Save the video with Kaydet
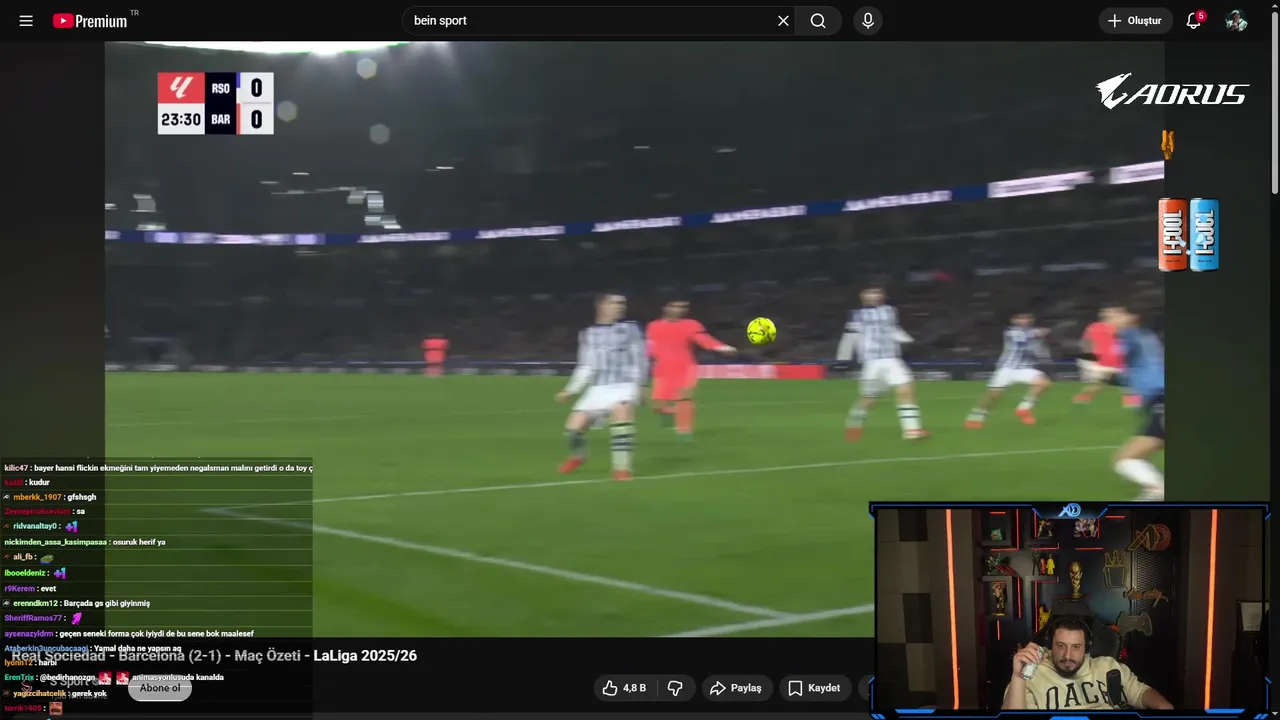 click(x=814, y=688)
